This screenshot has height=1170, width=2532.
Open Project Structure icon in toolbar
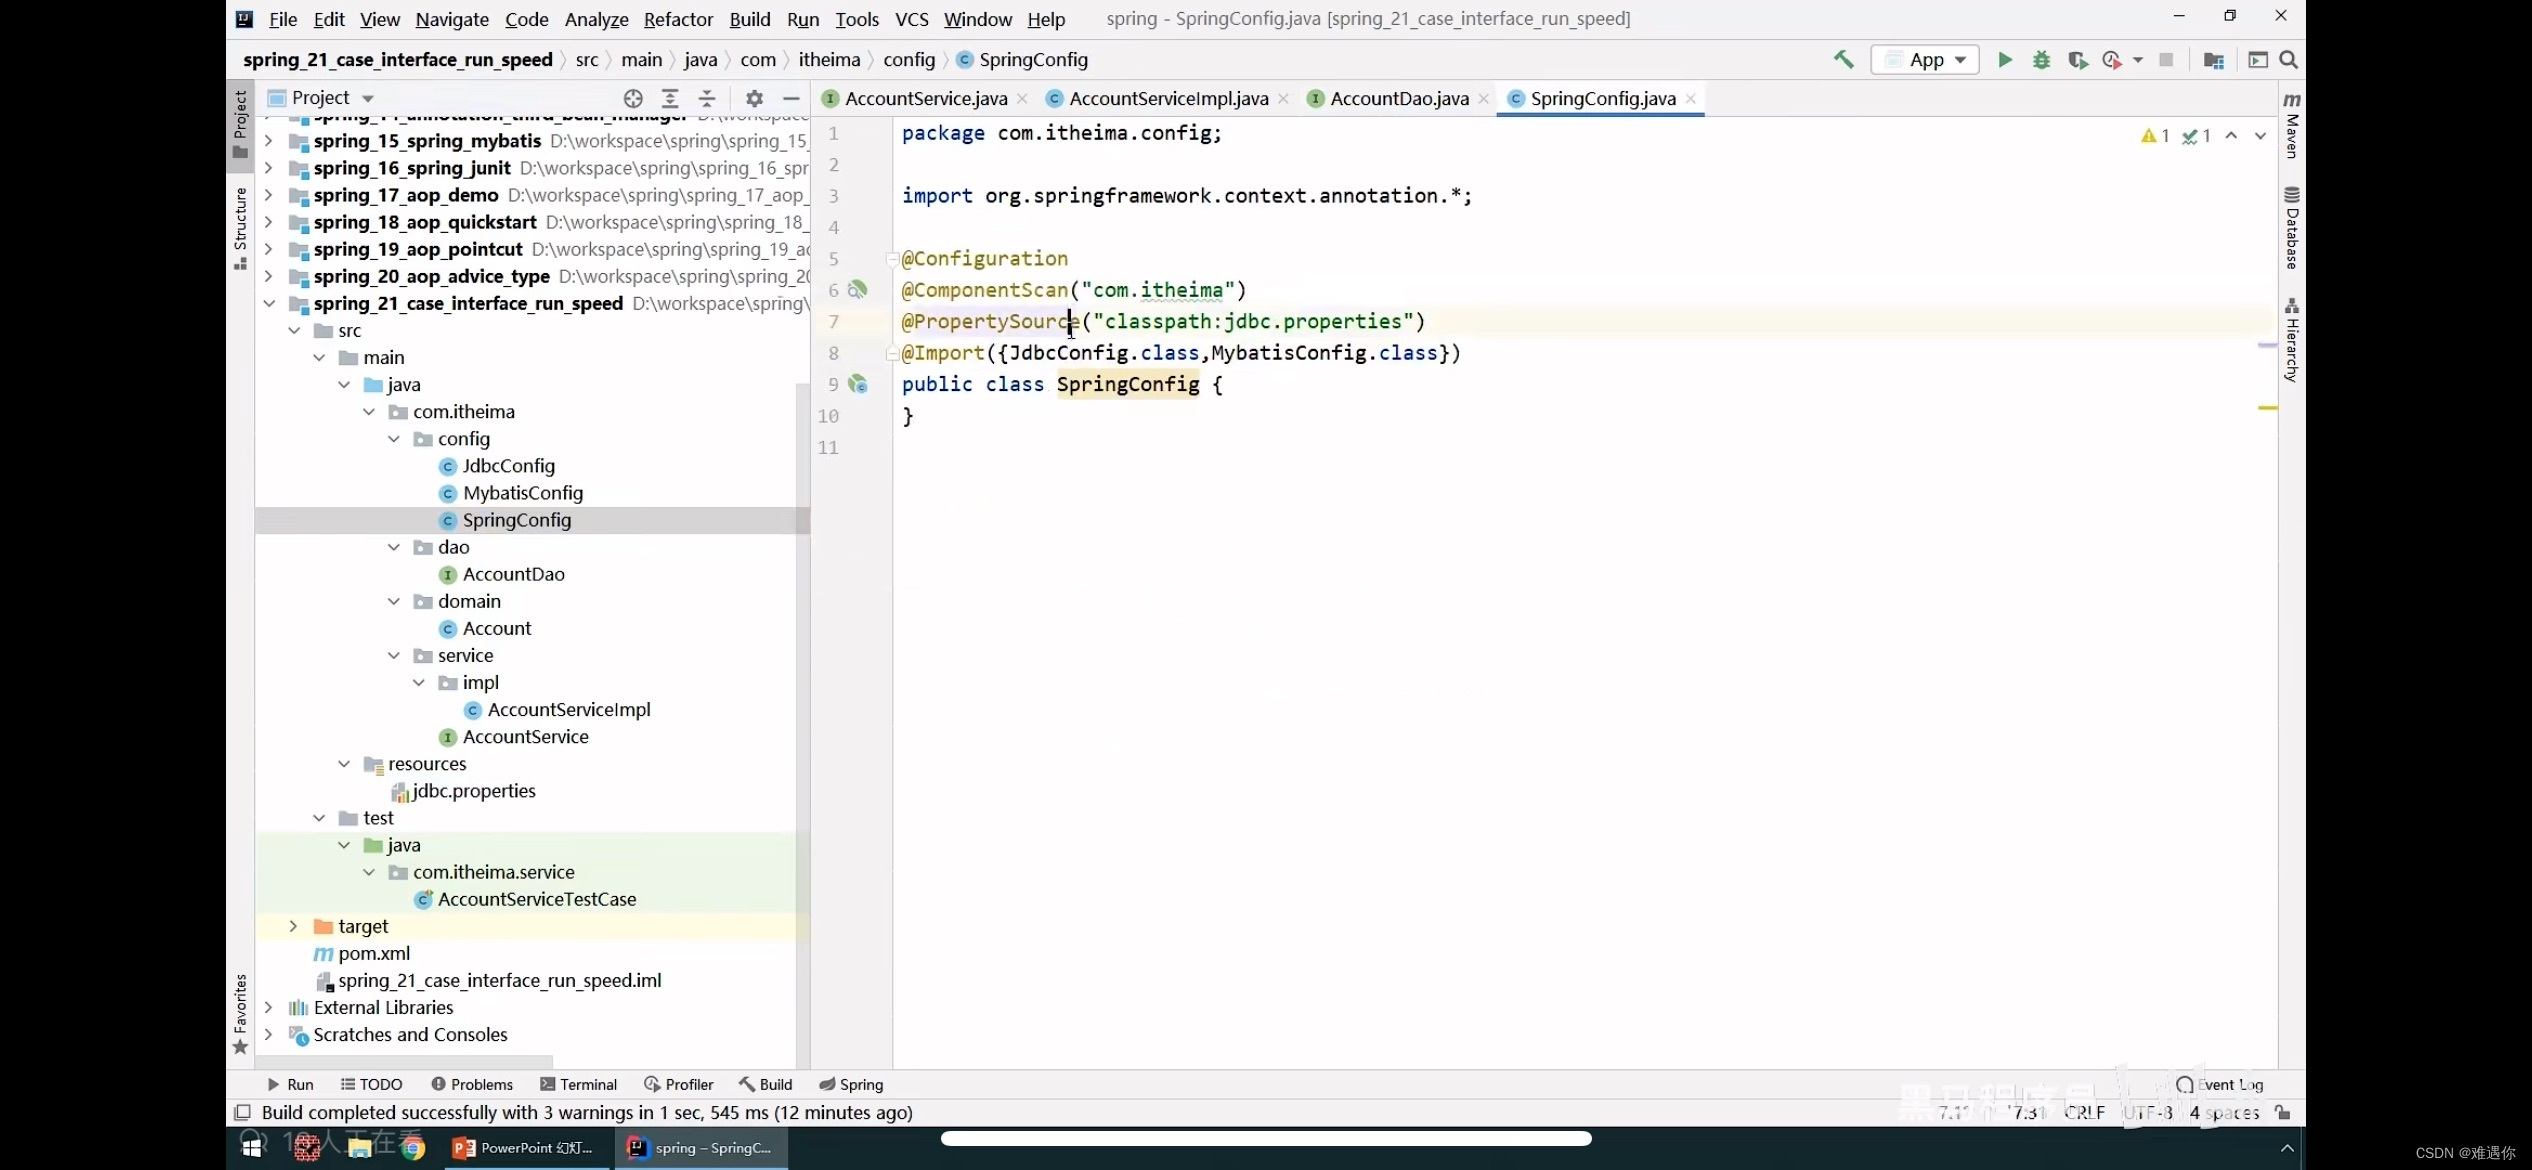coord(2214,60)
